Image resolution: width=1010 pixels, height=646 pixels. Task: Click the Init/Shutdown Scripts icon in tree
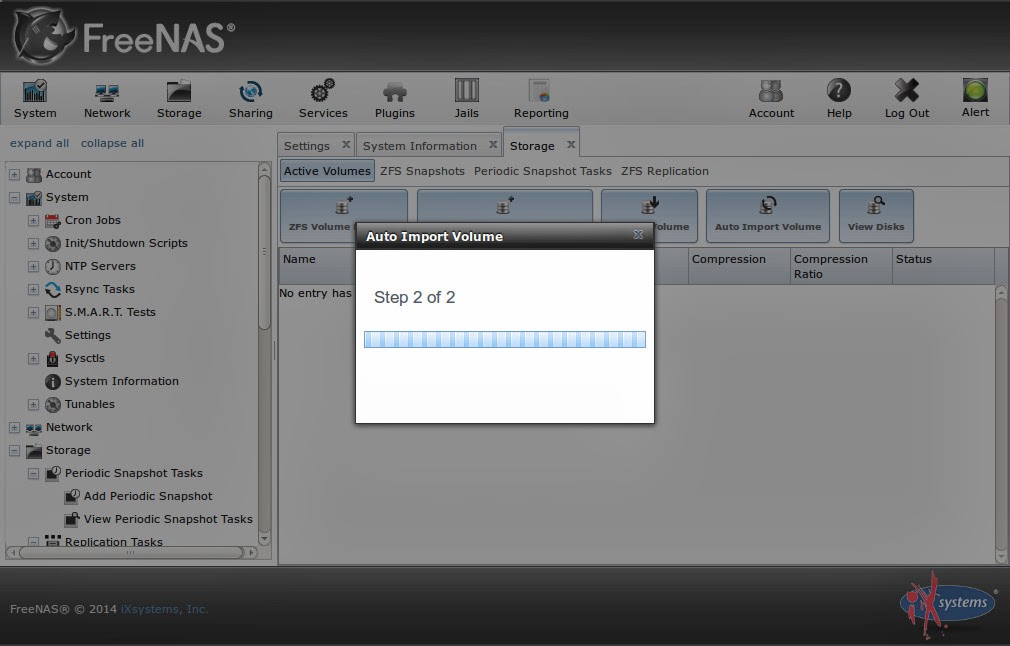53,243
